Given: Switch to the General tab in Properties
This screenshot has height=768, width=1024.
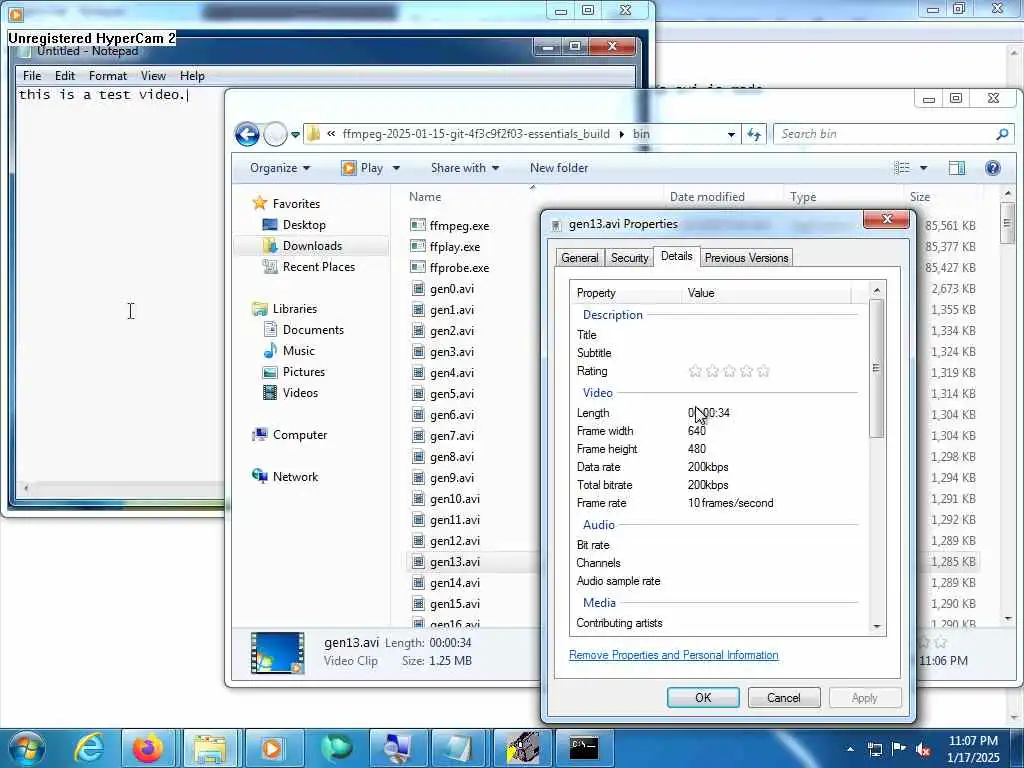Looking at the screenshot, I should point(579,258).
